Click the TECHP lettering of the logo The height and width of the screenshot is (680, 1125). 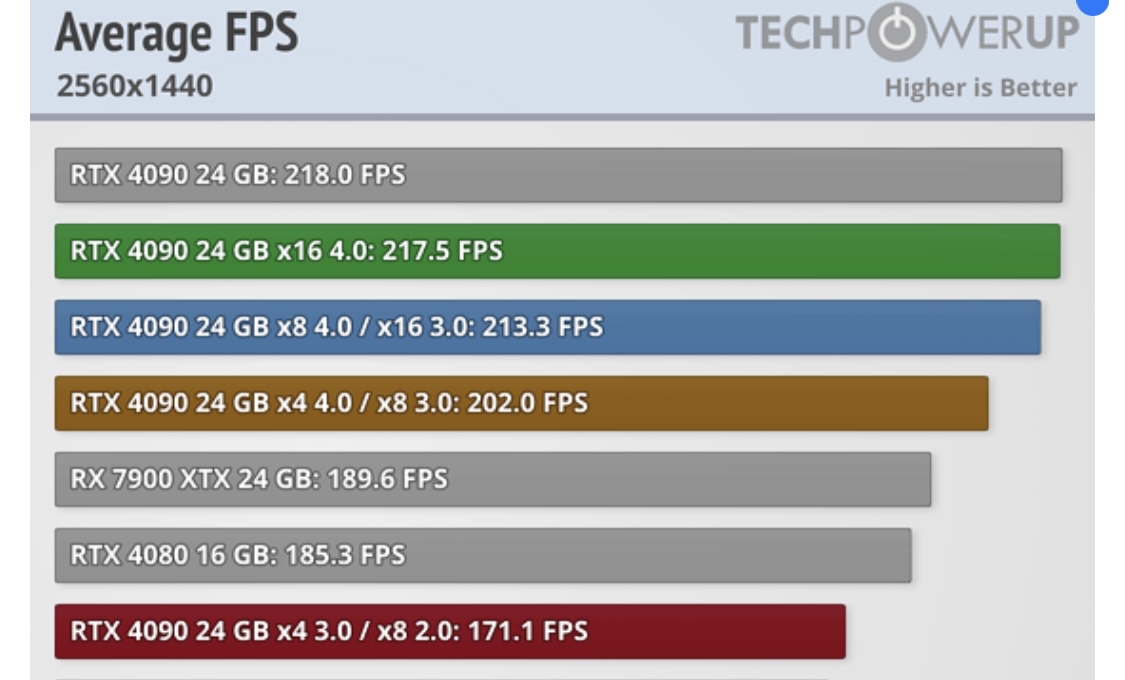point(799,33)
